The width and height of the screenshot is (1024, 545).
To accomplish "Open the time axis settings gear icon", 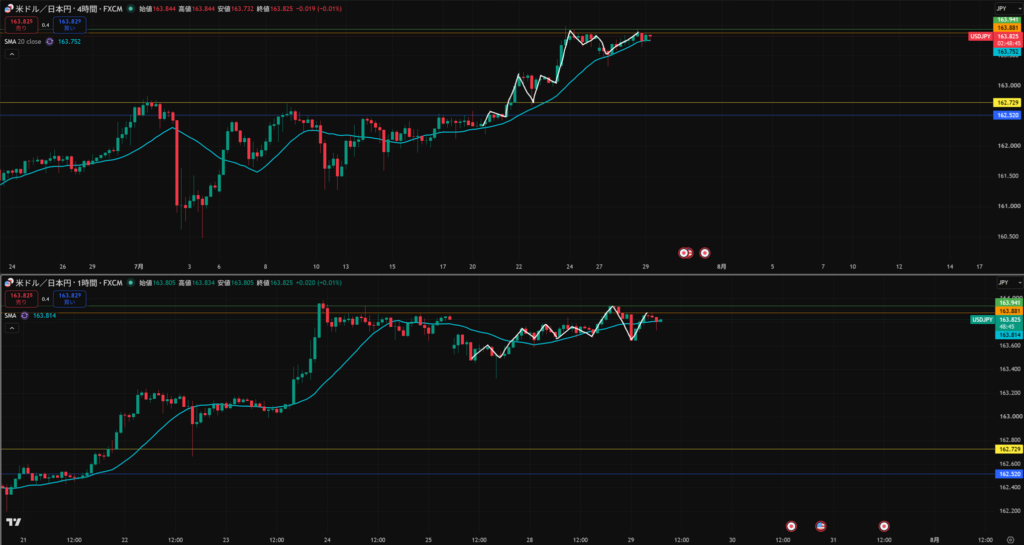I will click(1010, 540).
